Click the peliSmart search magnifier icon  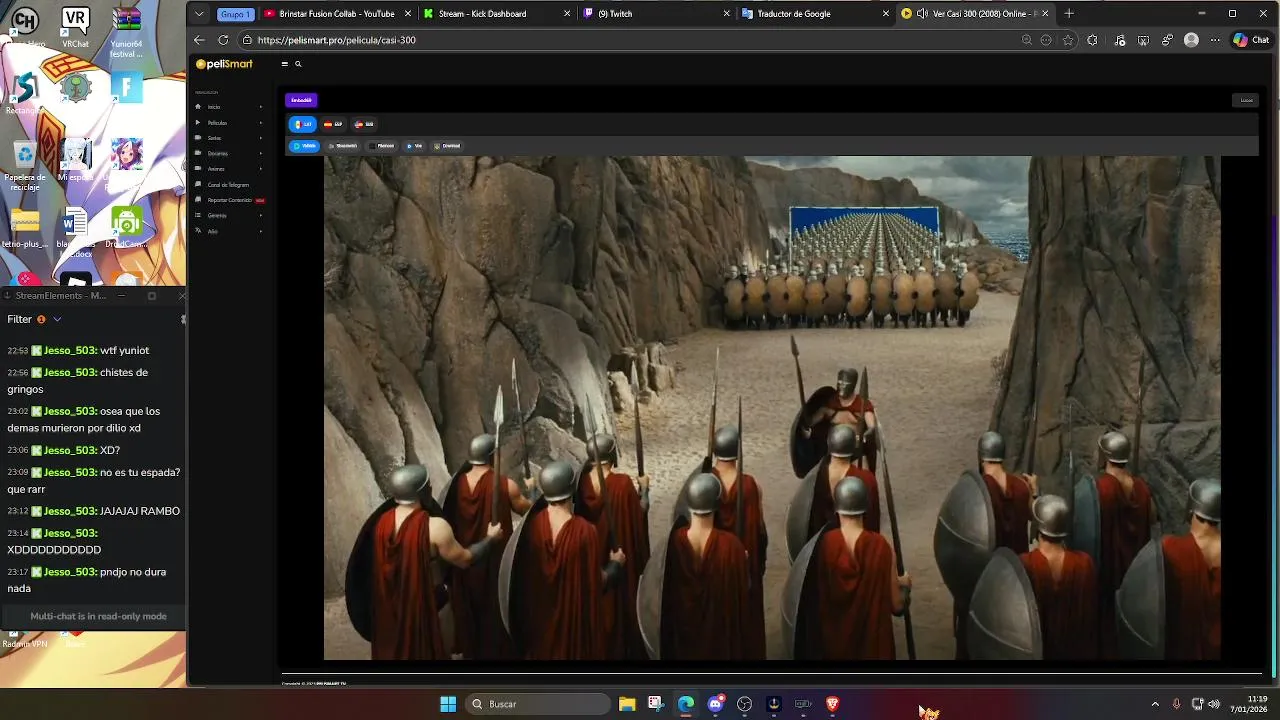[x=298, y=64]
